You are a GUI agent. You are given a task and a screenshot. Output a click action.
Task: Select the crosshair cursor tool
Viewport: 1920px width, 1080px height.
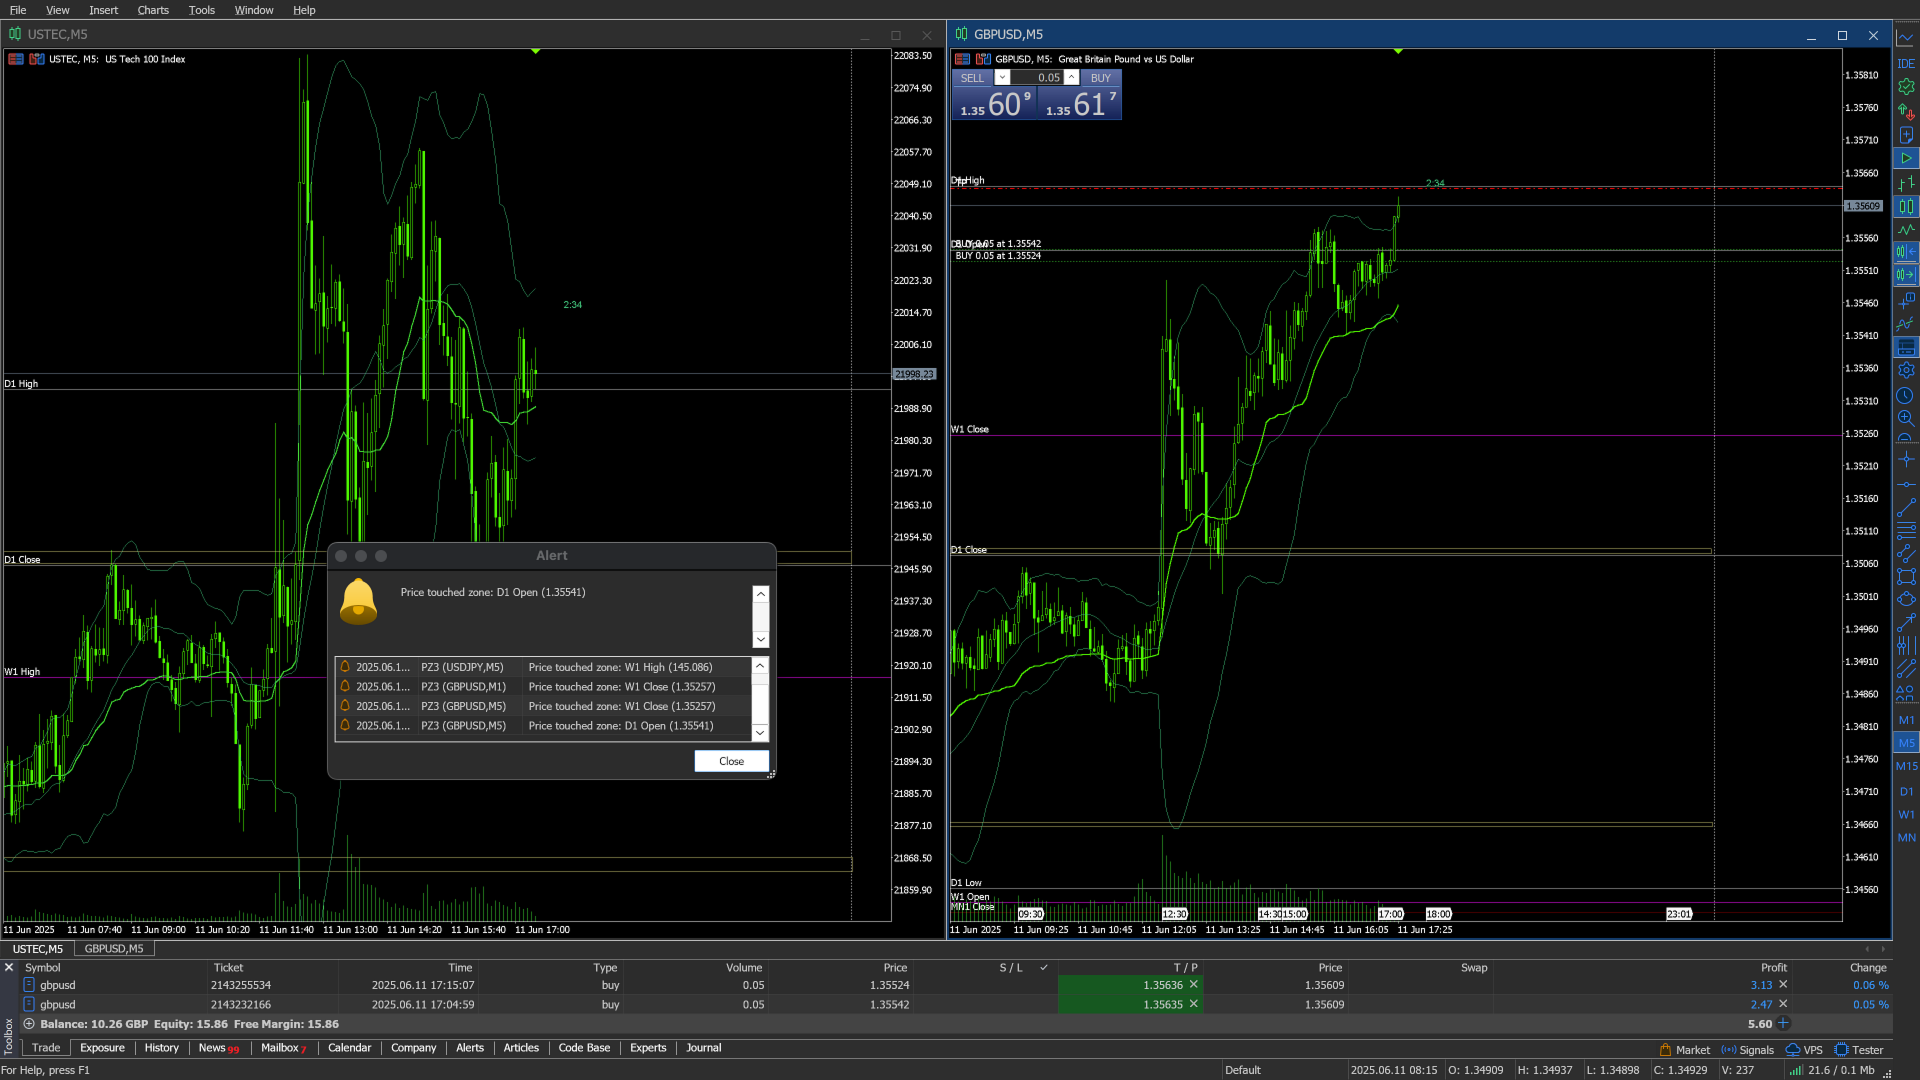(x=1906, y=459)
